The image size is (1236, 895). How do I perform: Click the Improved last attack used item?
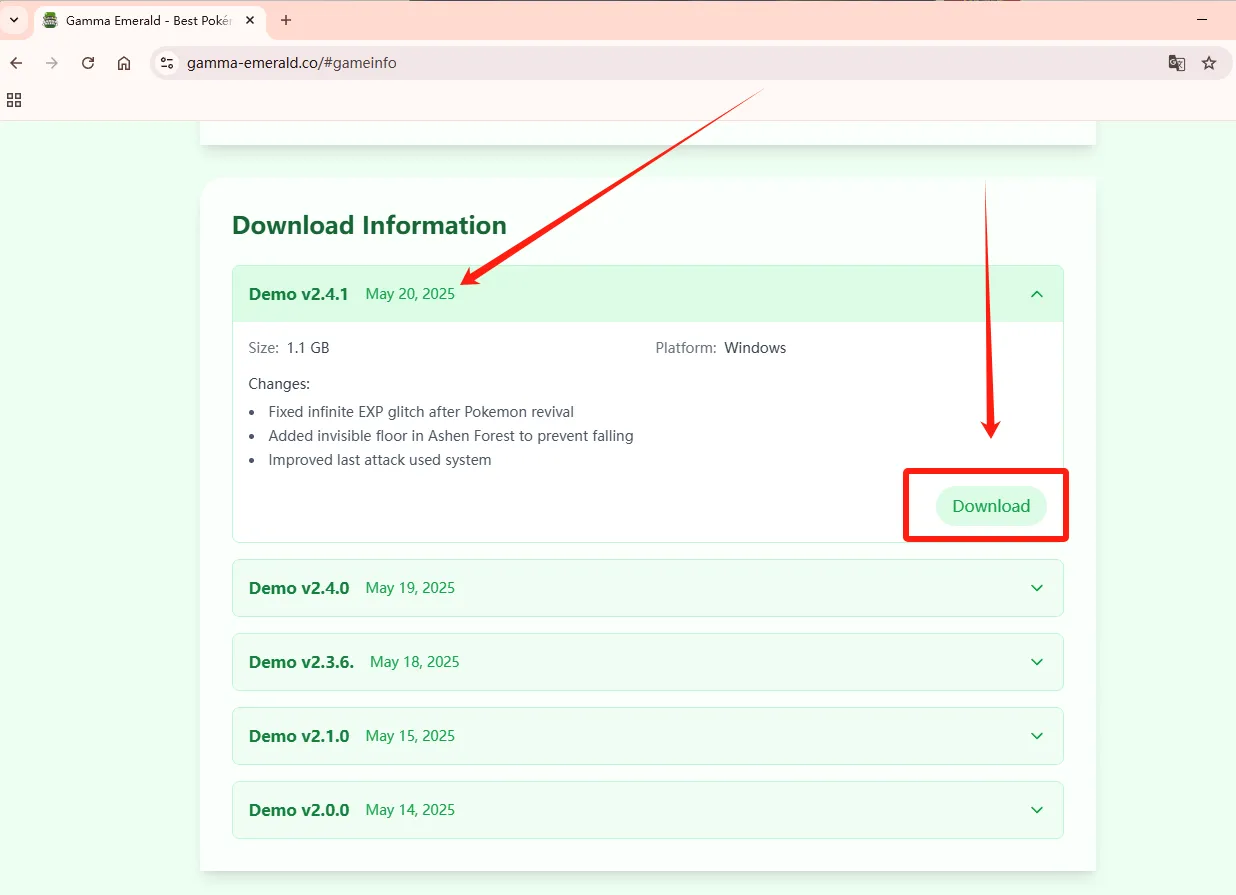[x=380, y=460]
